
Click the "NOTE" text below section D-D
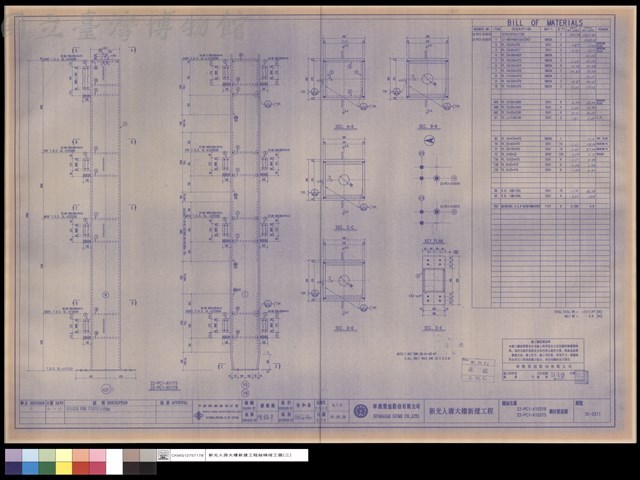423,356
